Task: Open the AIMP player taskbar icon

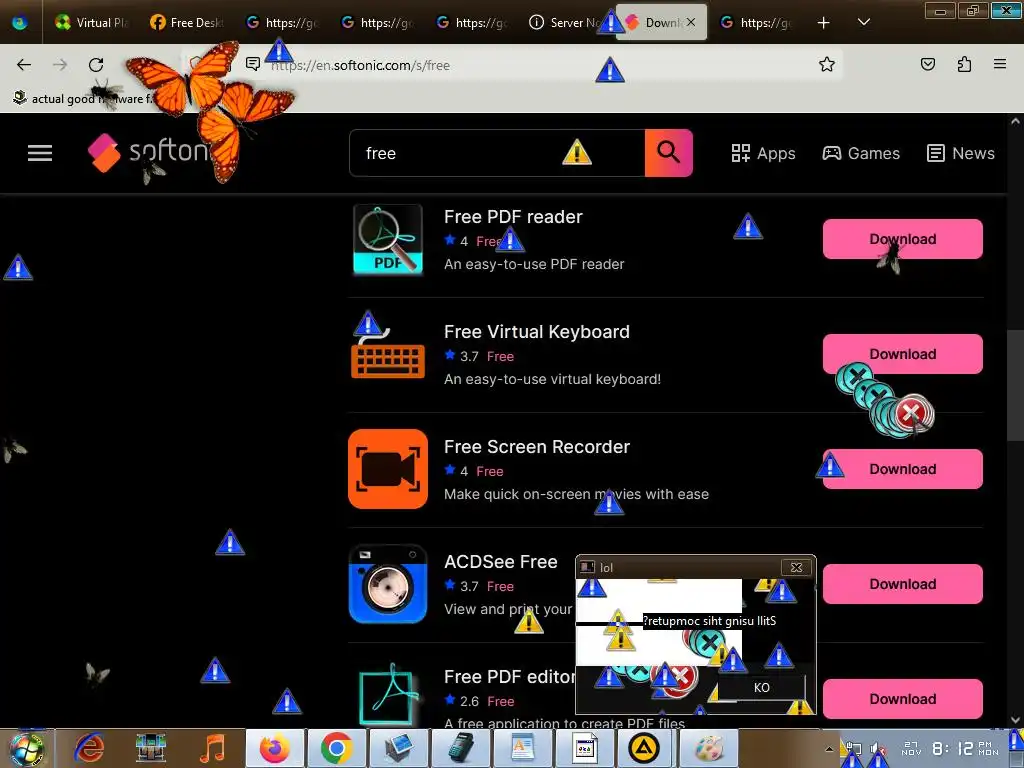Action: tap(643, 748)
